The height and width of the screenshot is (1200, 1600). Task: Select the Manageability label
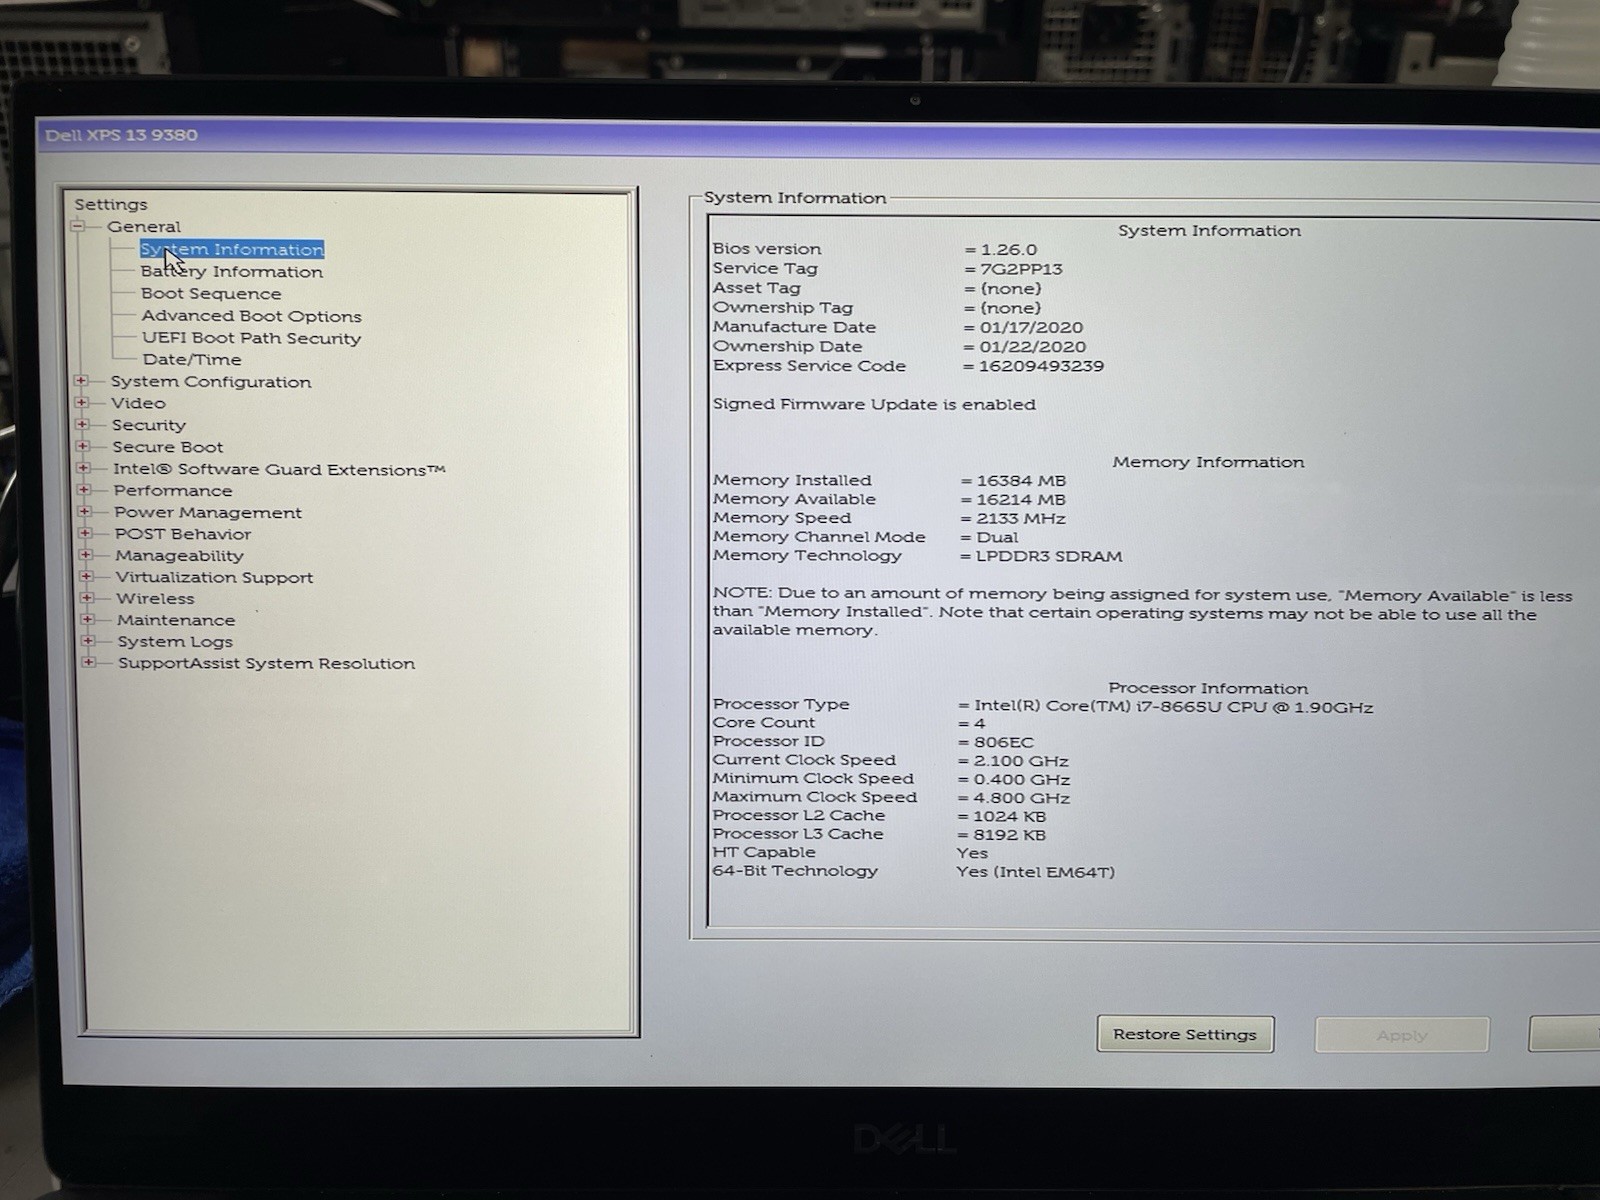[x=179, y=555]
